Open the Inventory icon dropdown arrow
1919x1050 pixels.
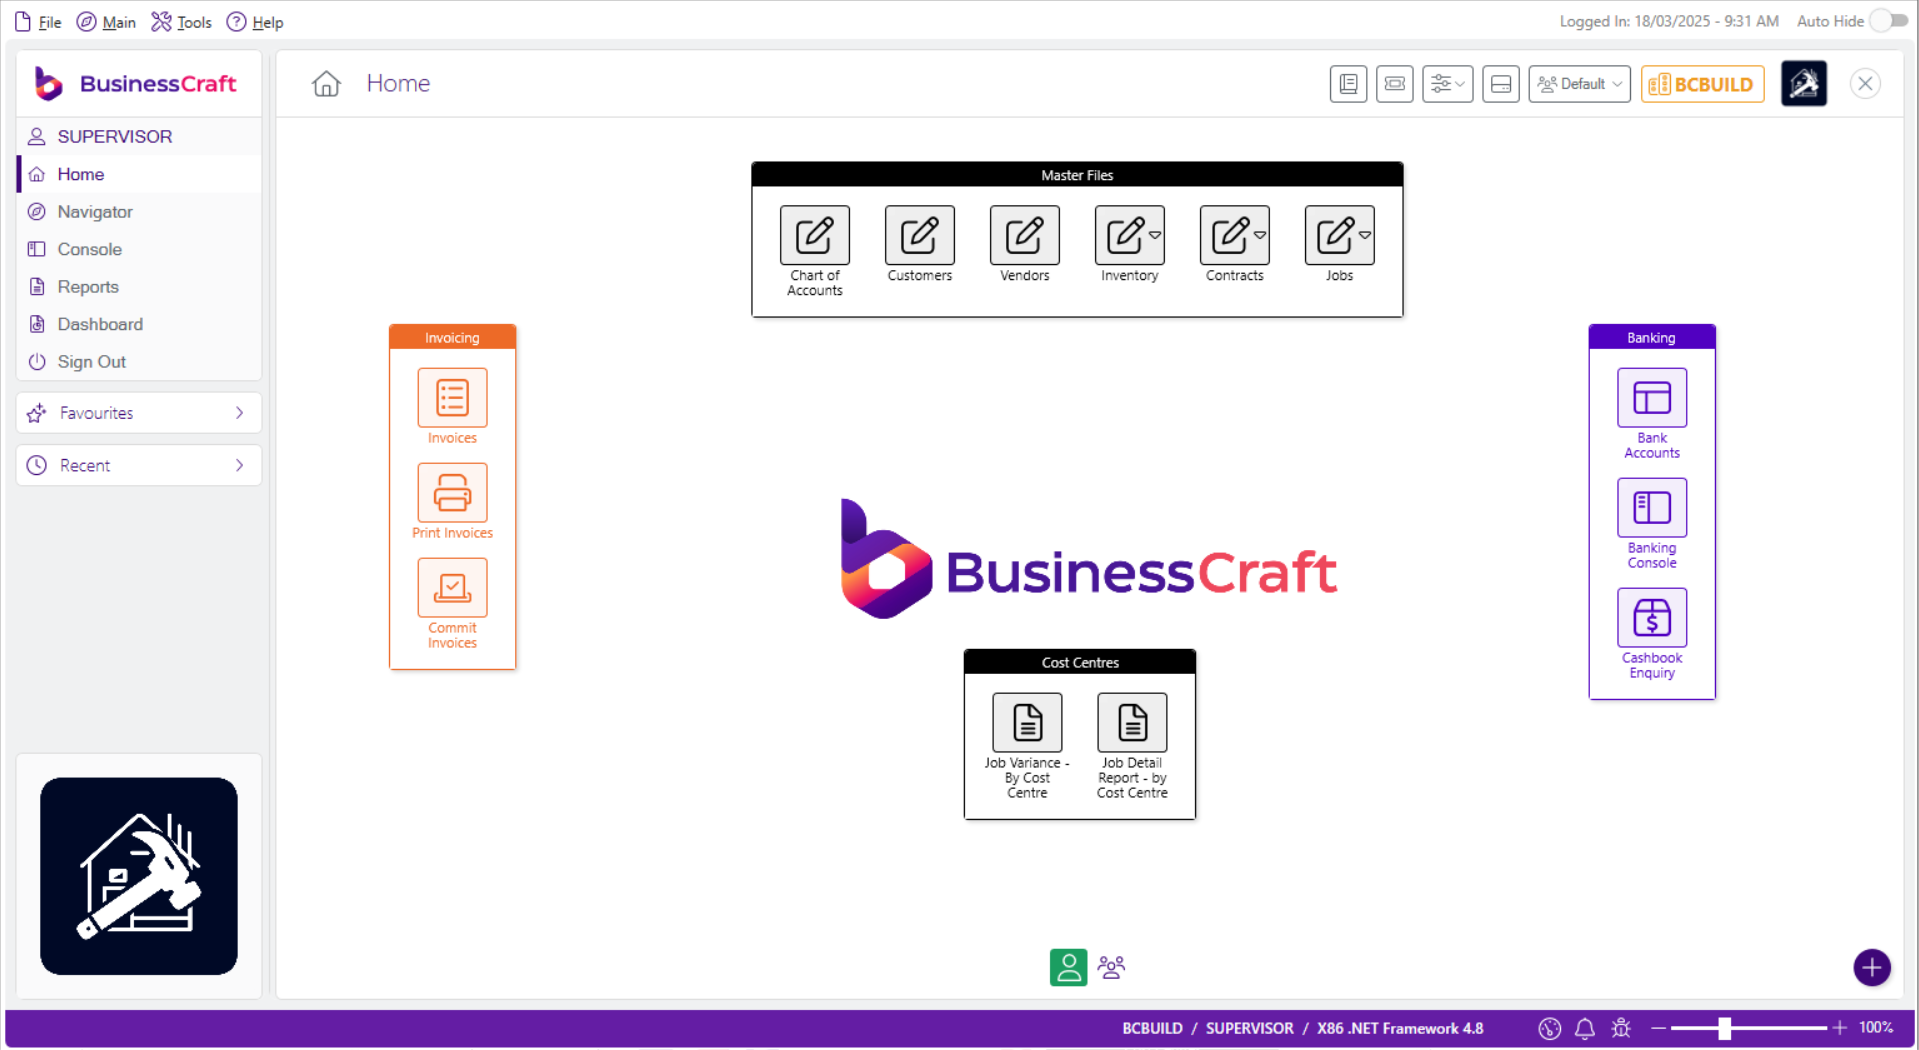[1155, 235]
